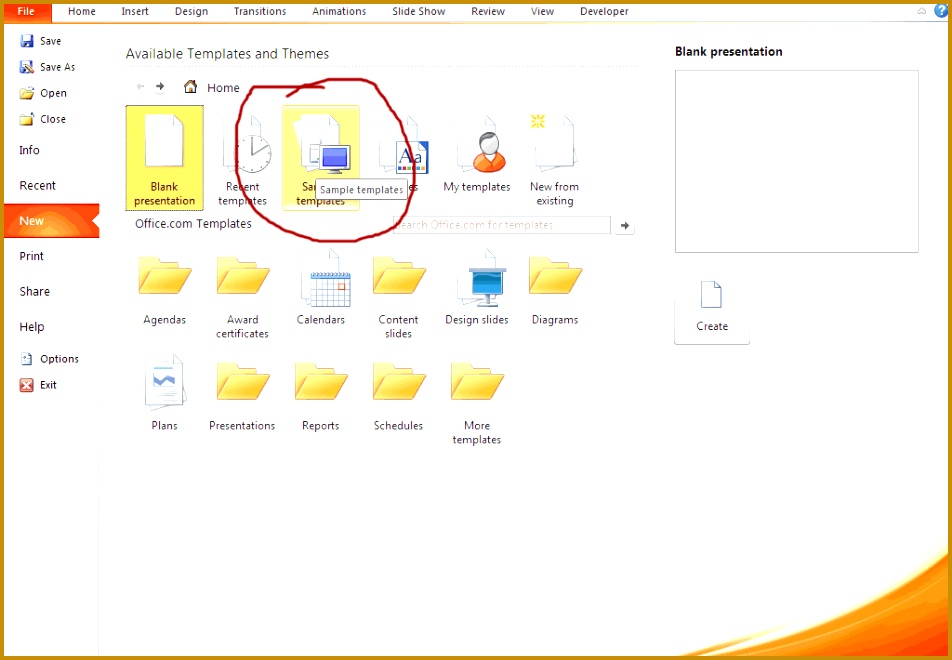Go to template Home via house icon

(191, 87)
